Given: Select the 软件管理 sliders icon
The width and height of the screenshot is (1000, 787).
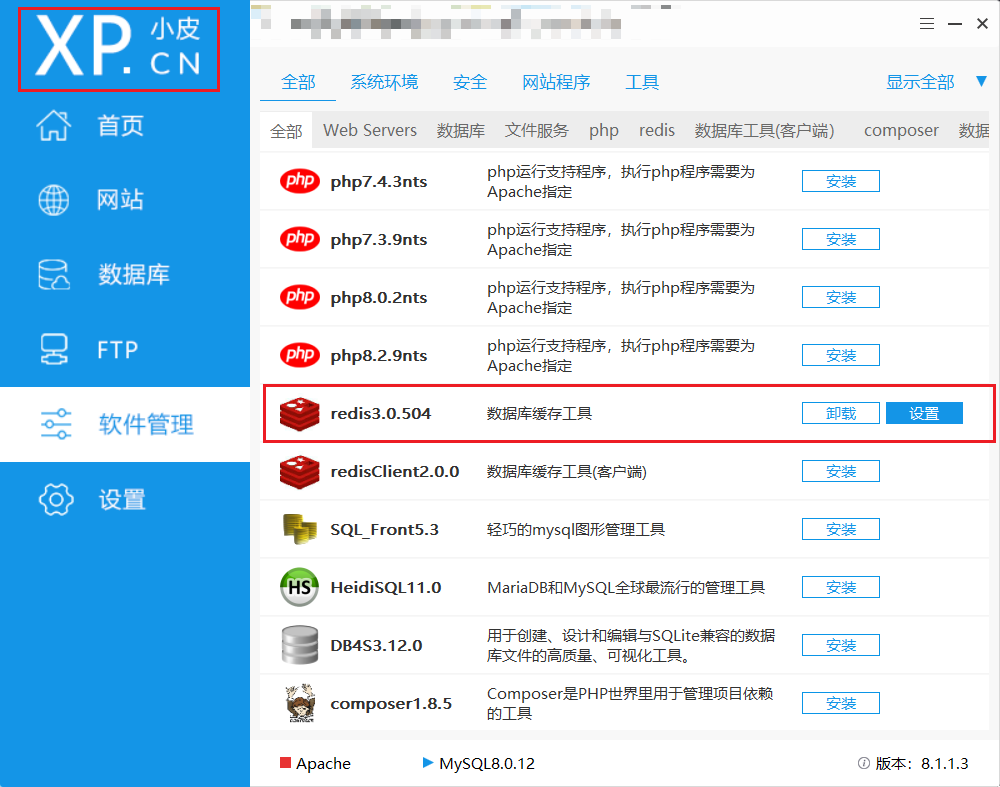Looking at the screenshot, I should click(56, 424).
